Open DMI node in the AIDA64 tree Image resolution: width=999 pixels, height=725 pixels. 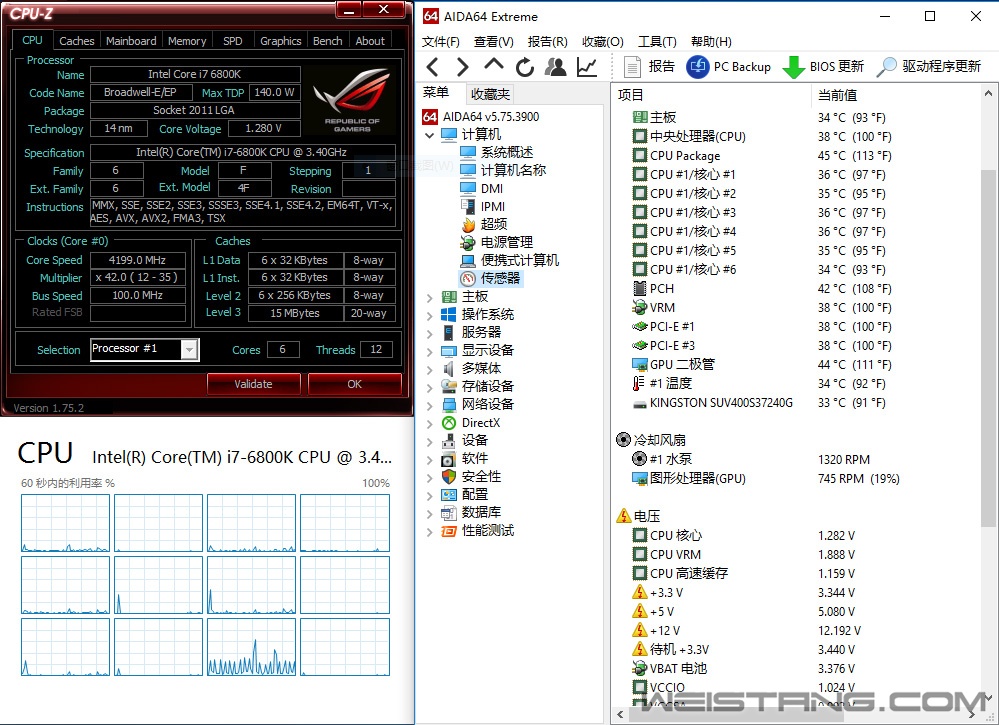click(482, 189)
